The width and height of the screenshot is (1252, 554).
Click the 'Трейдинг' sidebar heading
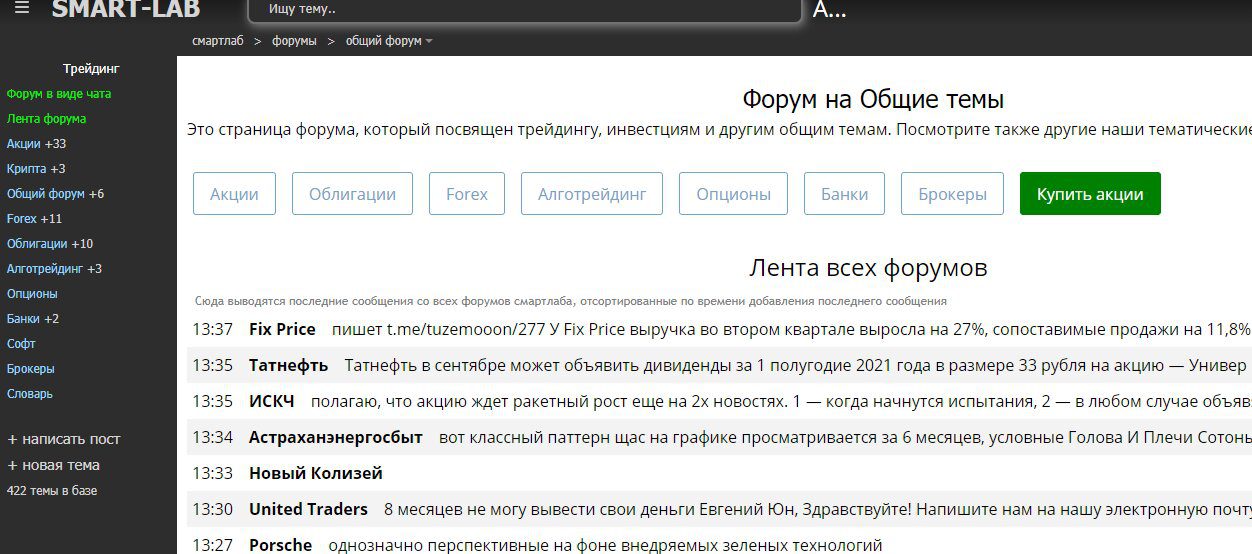(x=91, y=69)
